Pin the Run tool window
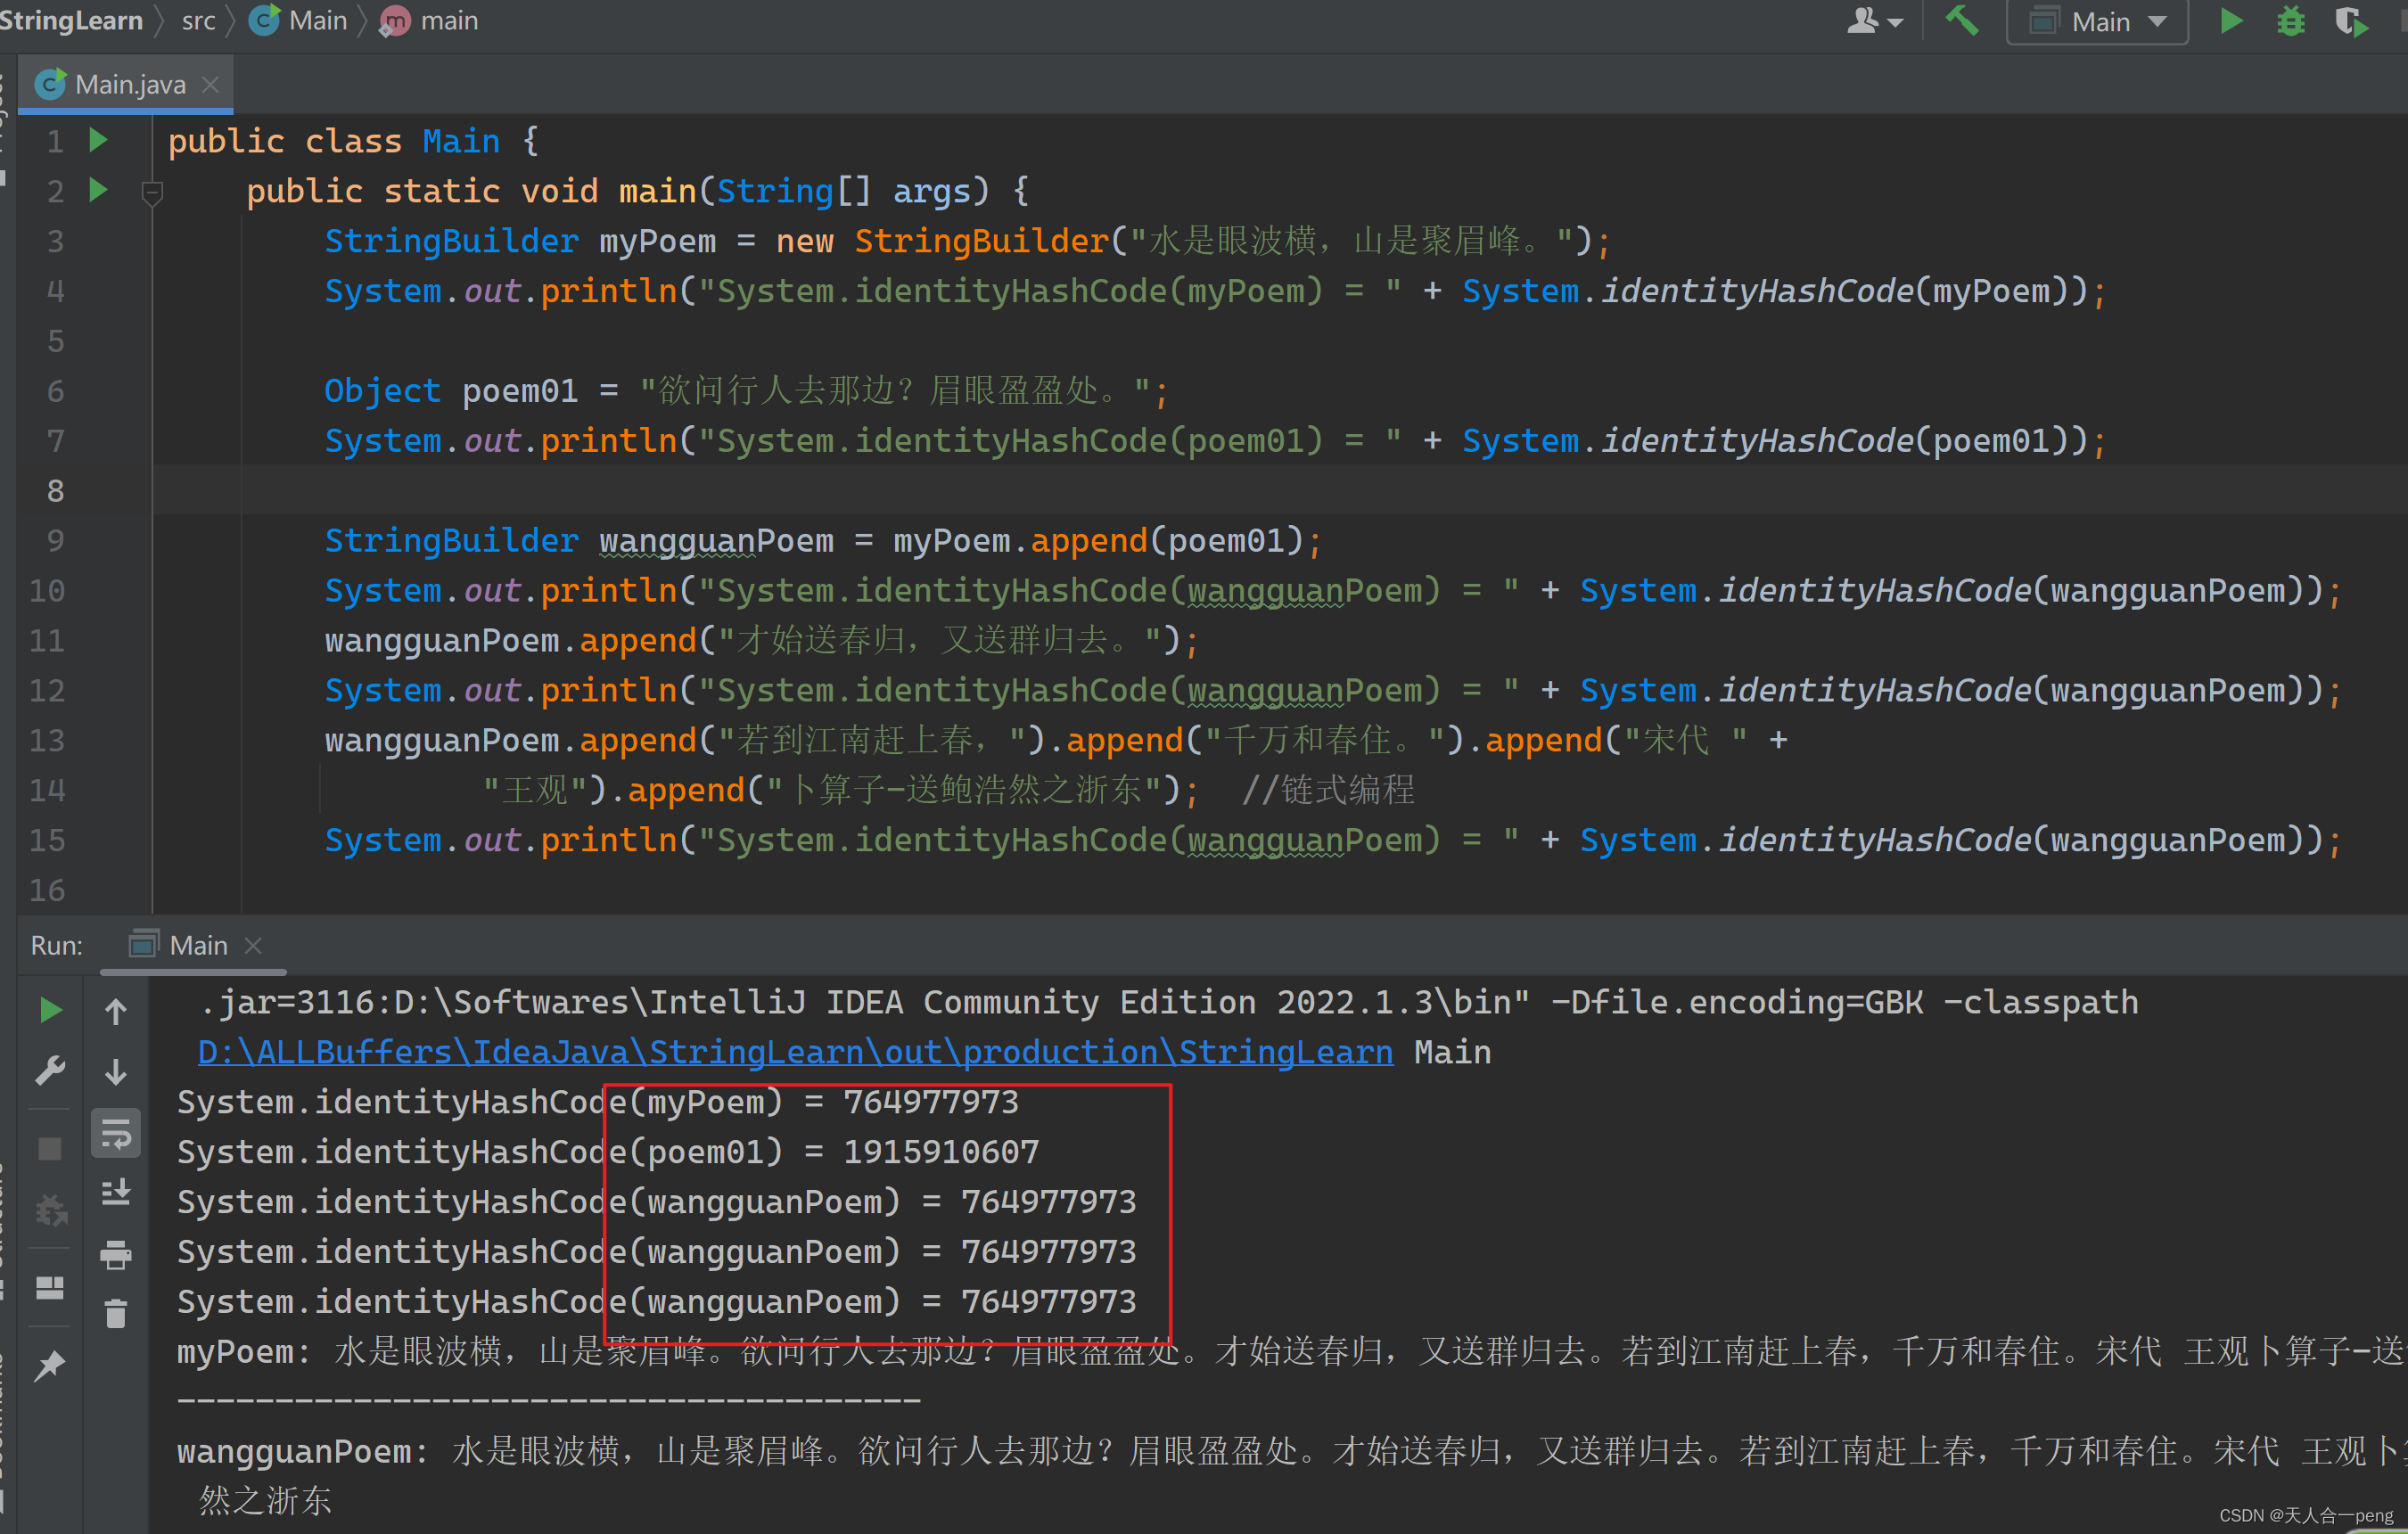The height and width of the screenshot is (1534, 2408). click(x=50, y=1365)
